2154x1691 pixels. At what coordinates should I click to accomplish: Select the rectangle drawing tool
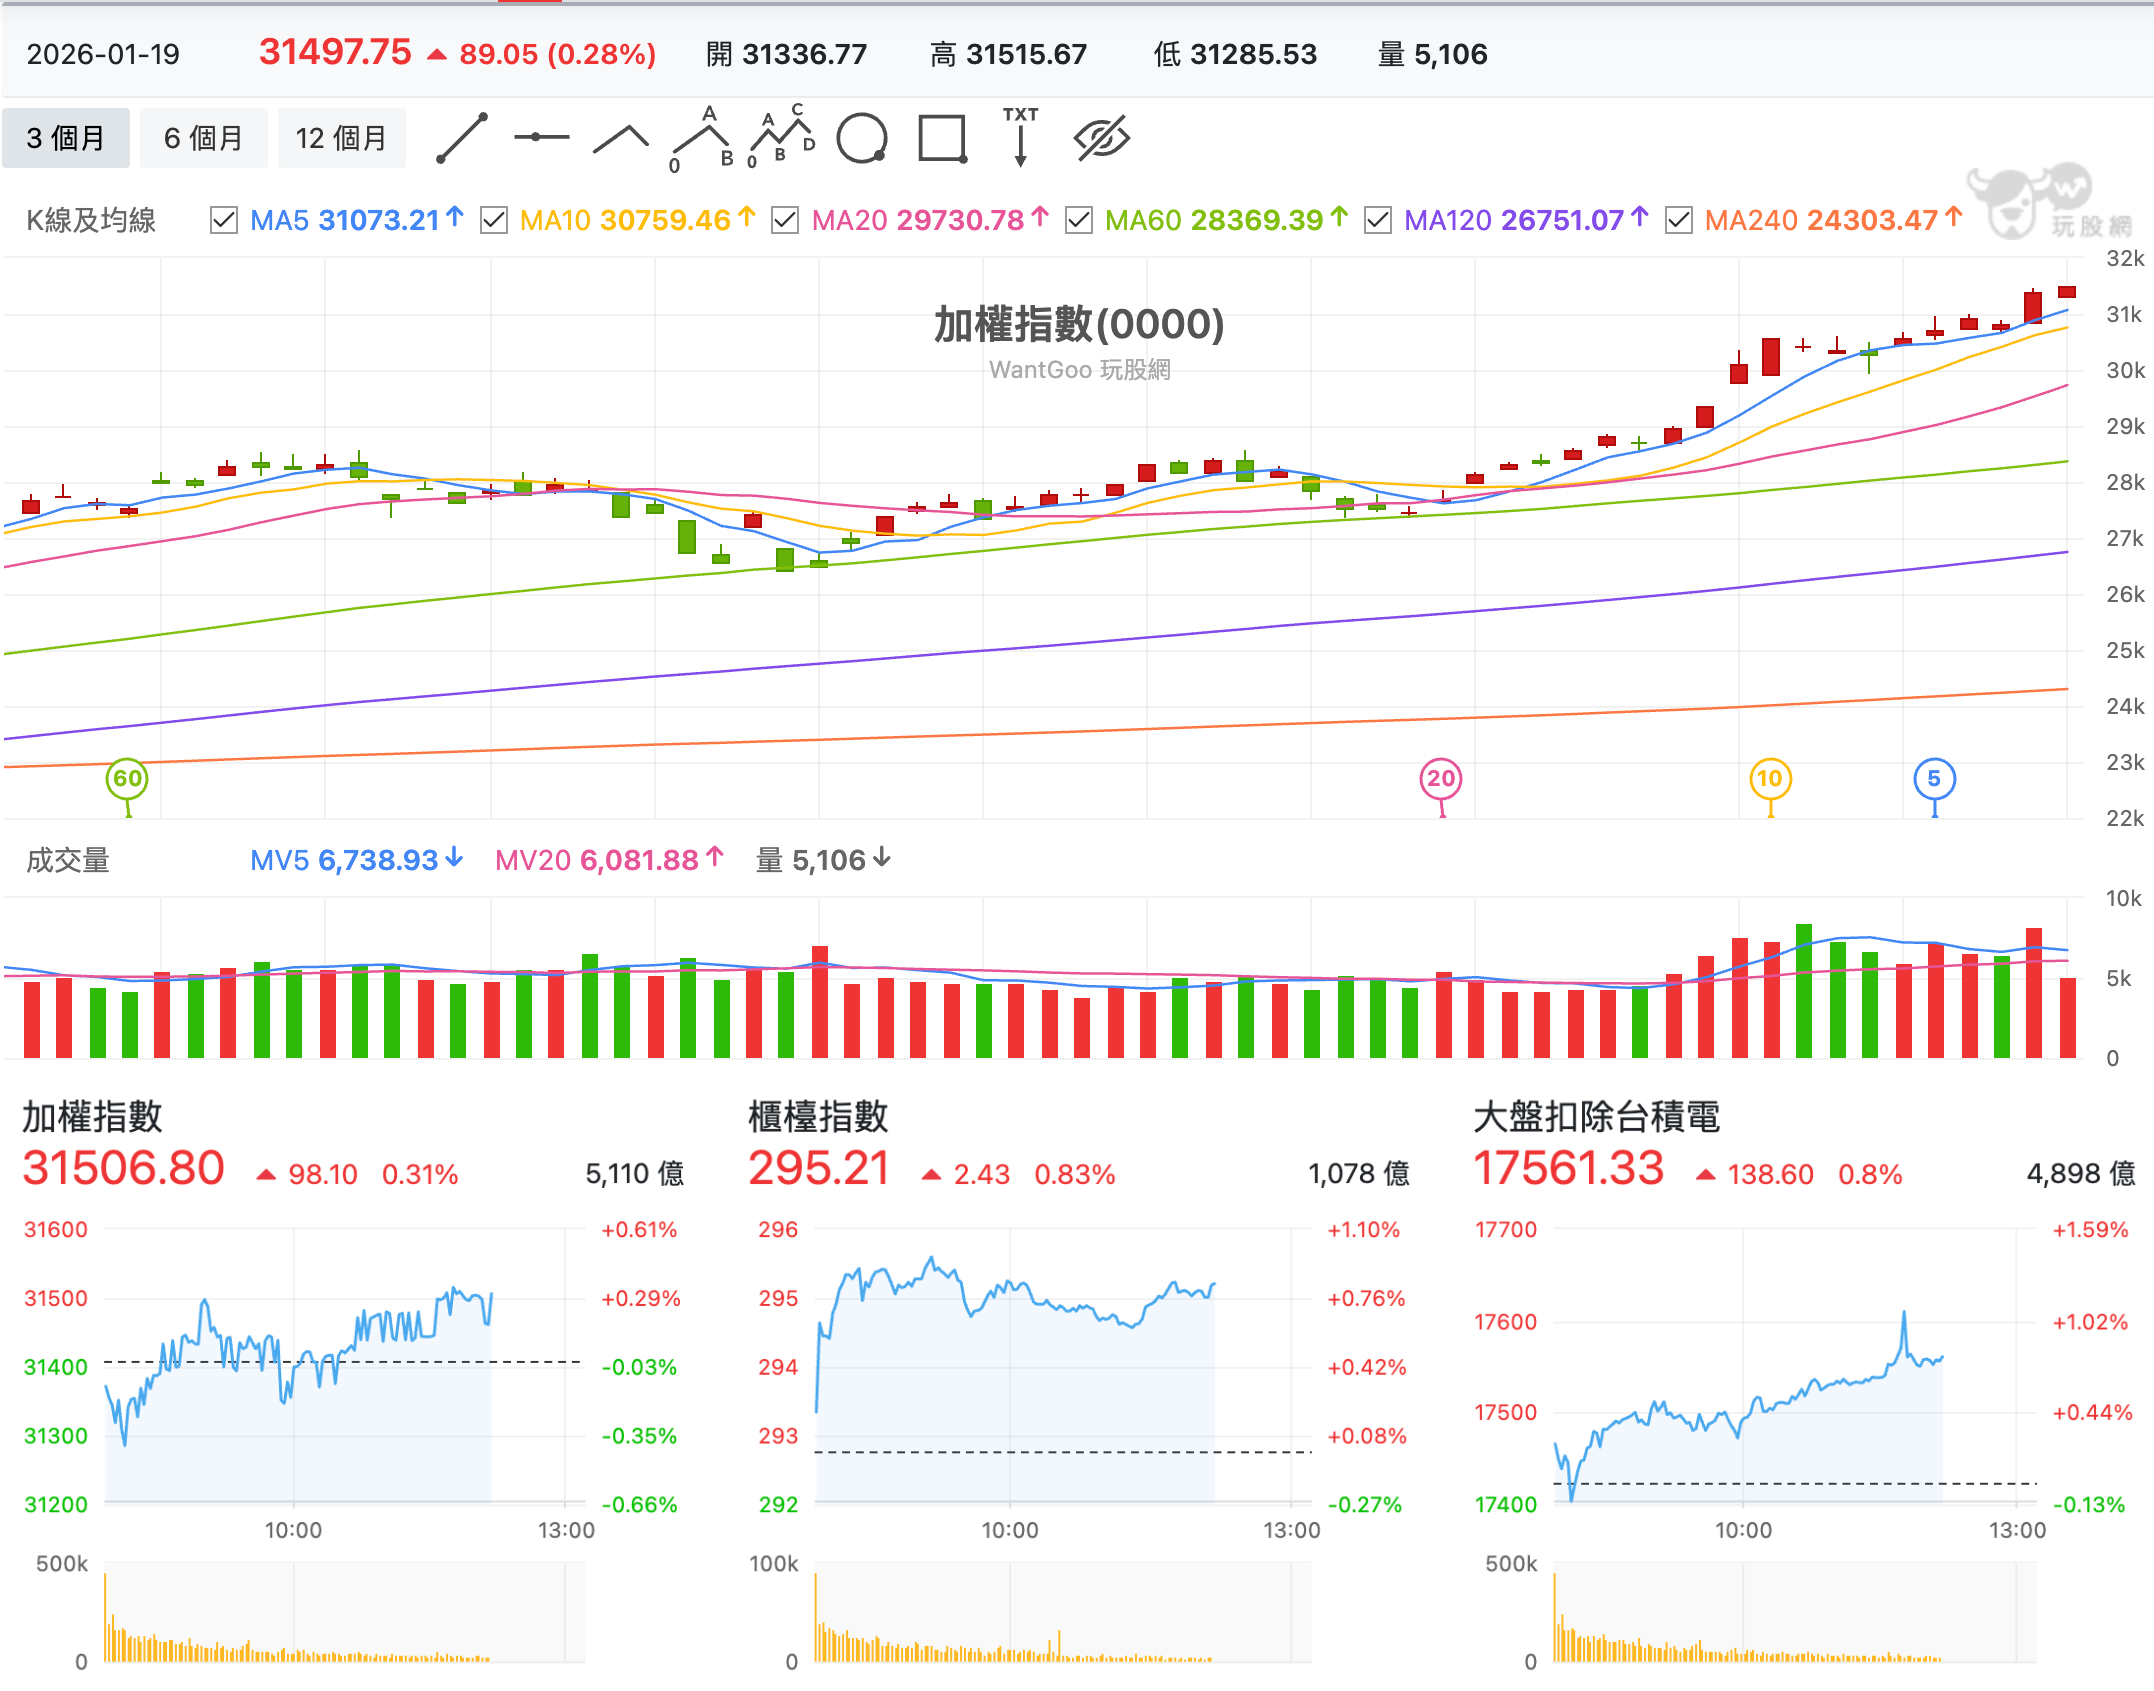pos(940,137)
